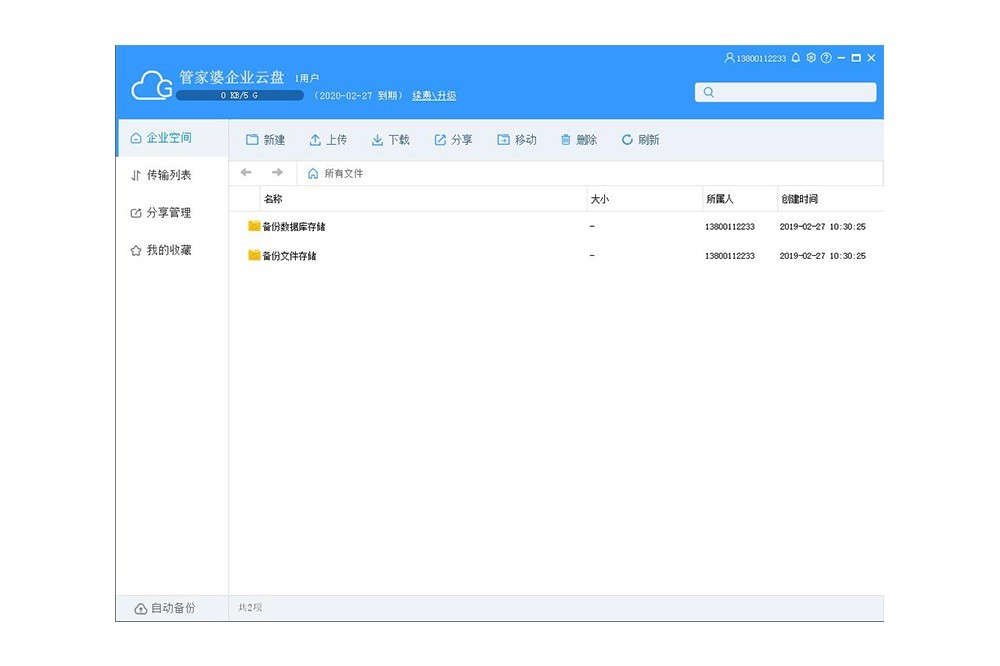Go forward using the right arrow
Screen dimensions: 1000x666
click(x=277, y=173)
